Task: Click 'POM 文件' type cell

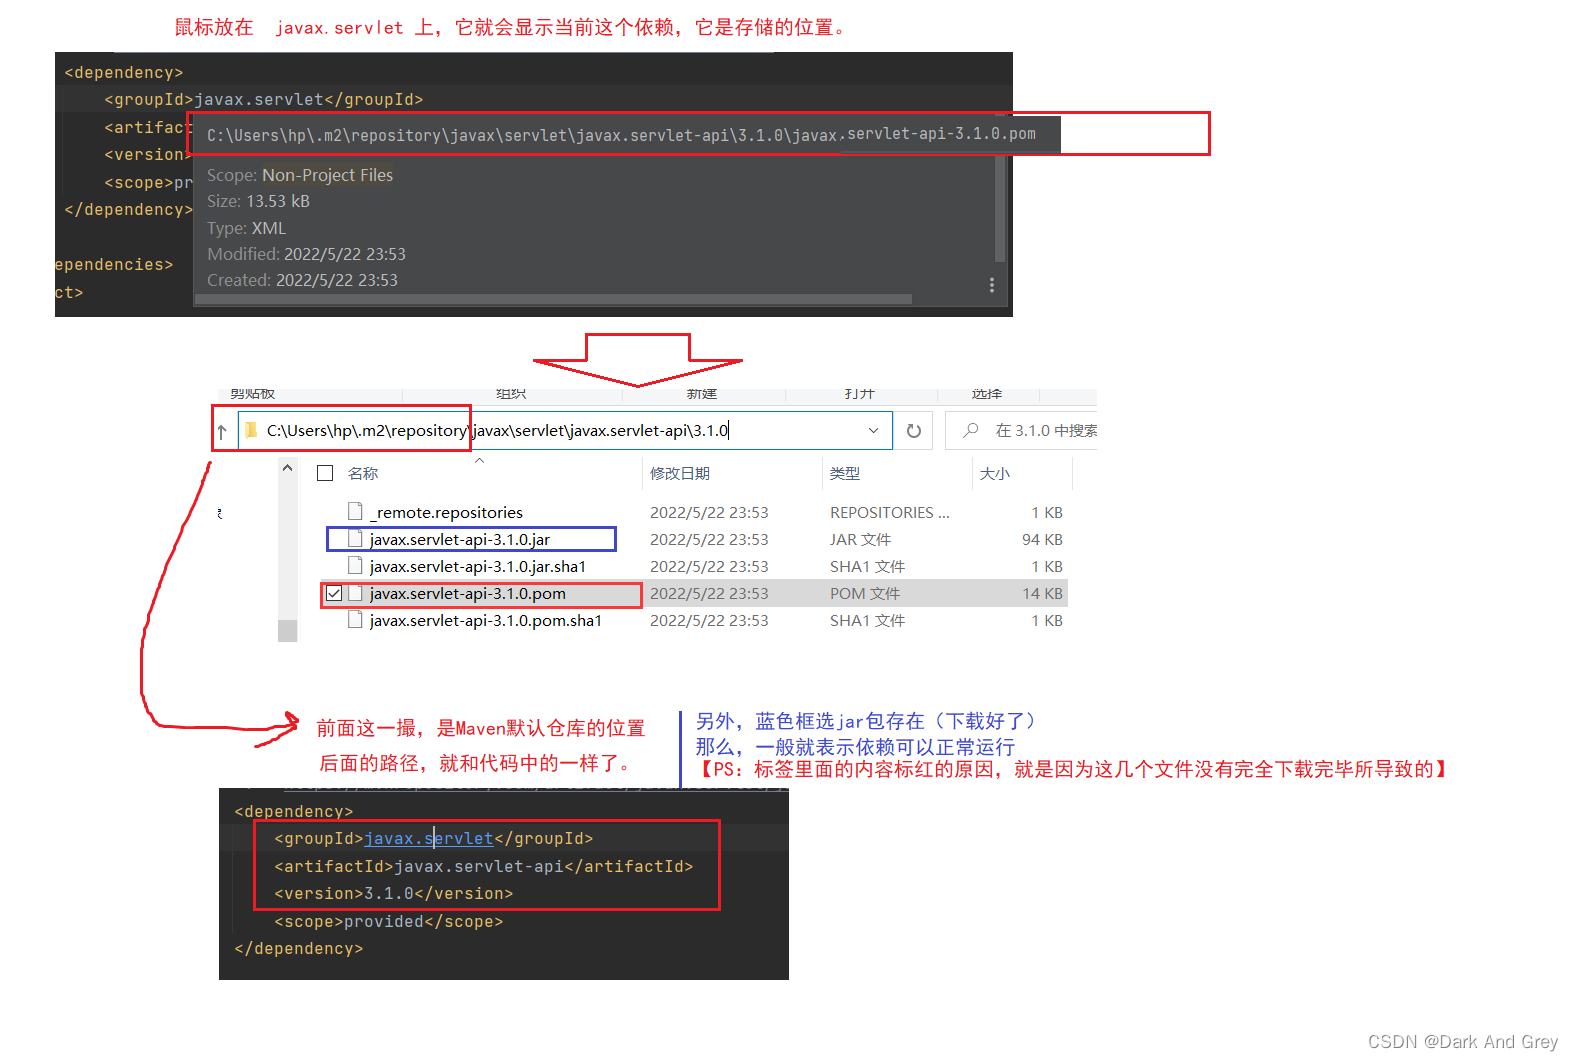Action: (865, 593)
